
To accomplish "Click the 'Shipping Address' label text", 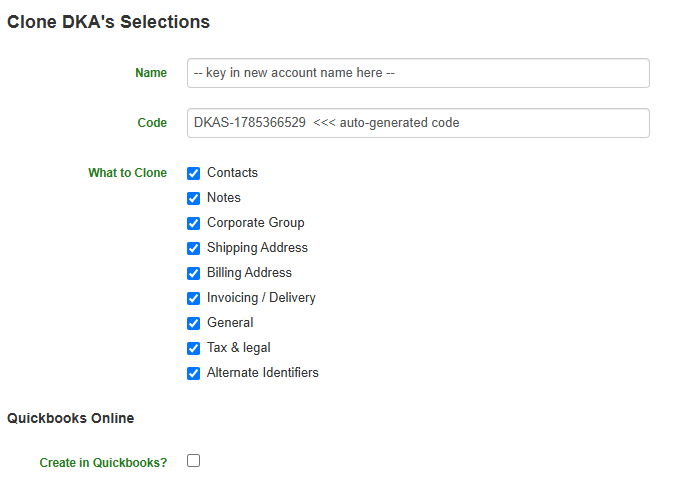I will 257,248.
